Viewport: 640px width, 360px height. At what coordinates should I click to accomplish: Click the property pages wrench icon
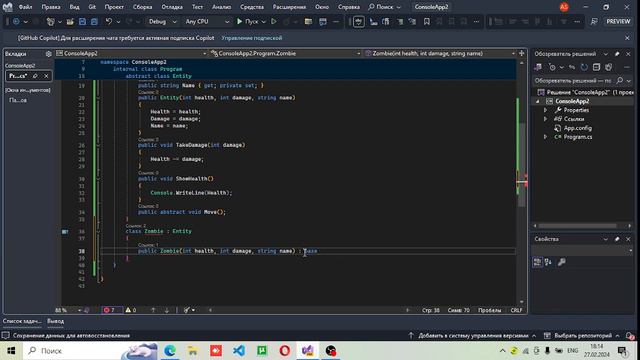coord(562,262)
